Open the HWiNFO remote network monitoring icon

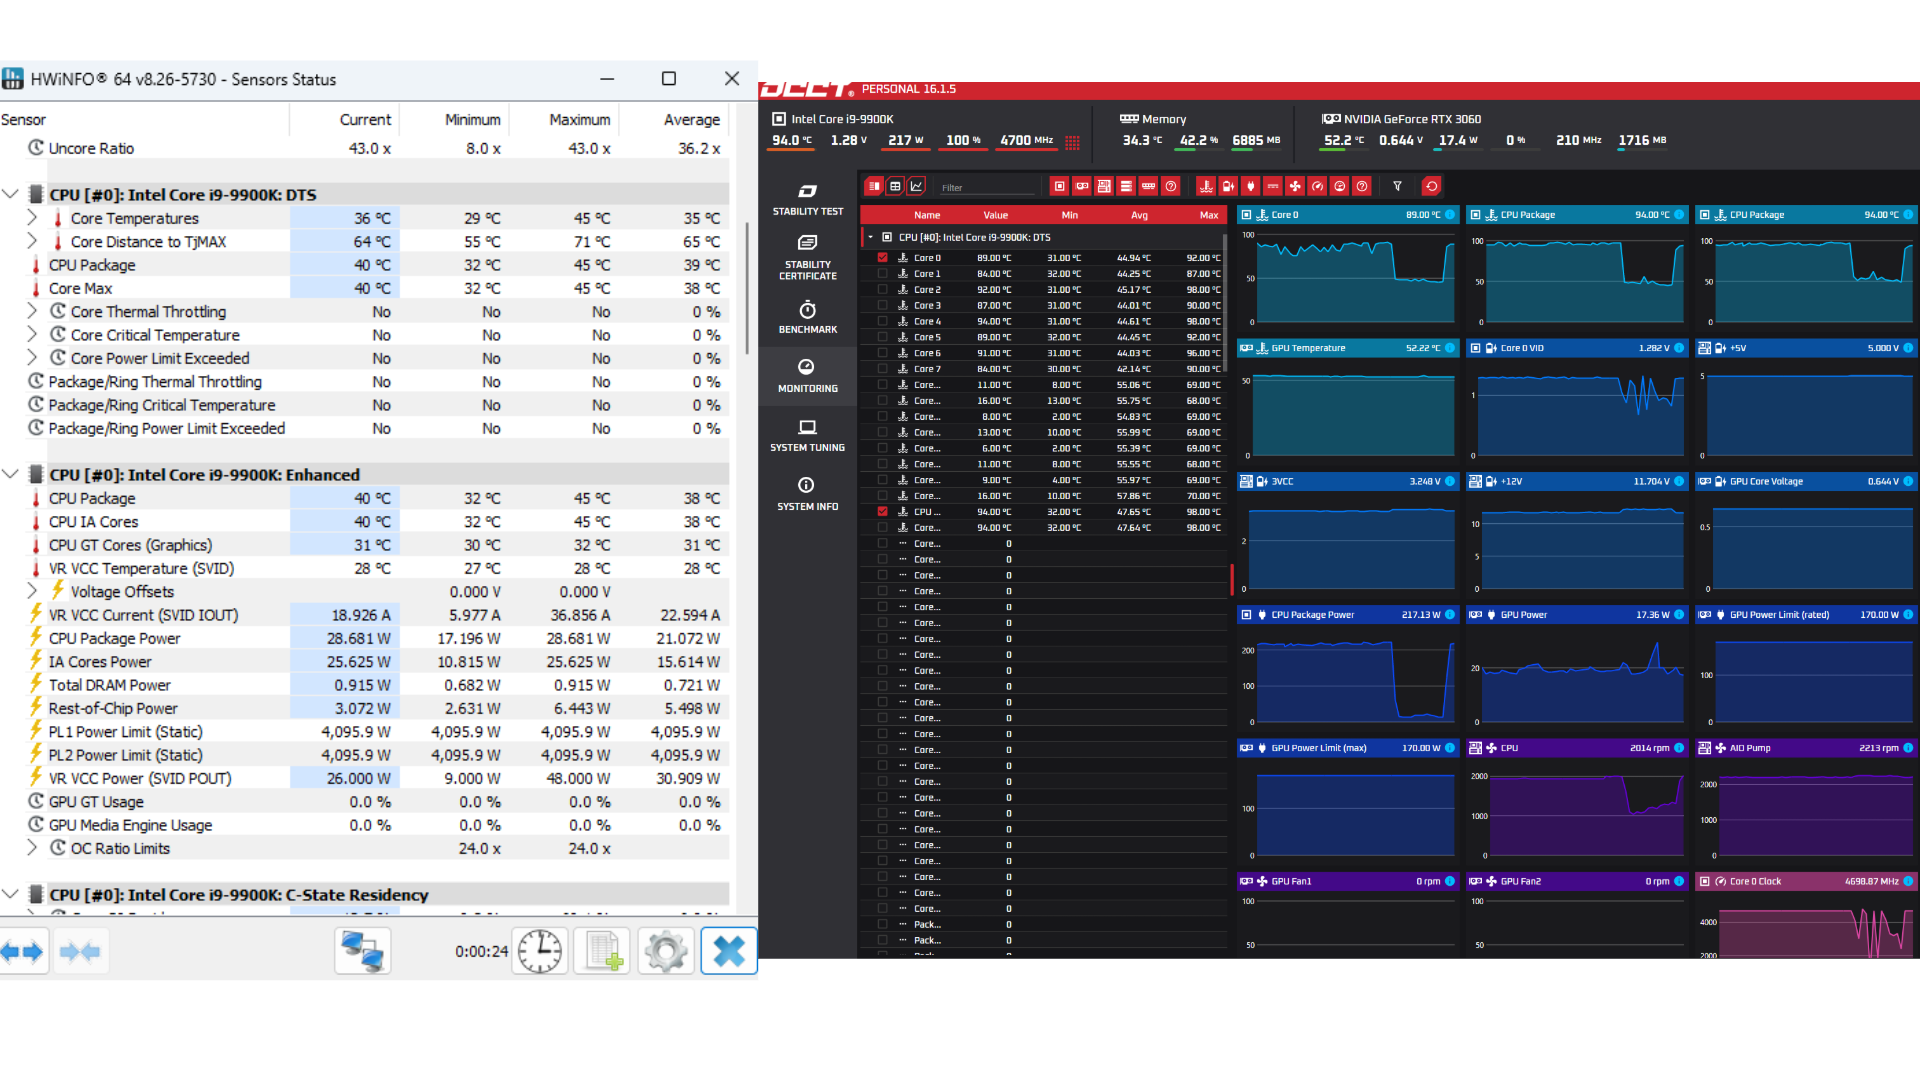[x=362, y=951]
